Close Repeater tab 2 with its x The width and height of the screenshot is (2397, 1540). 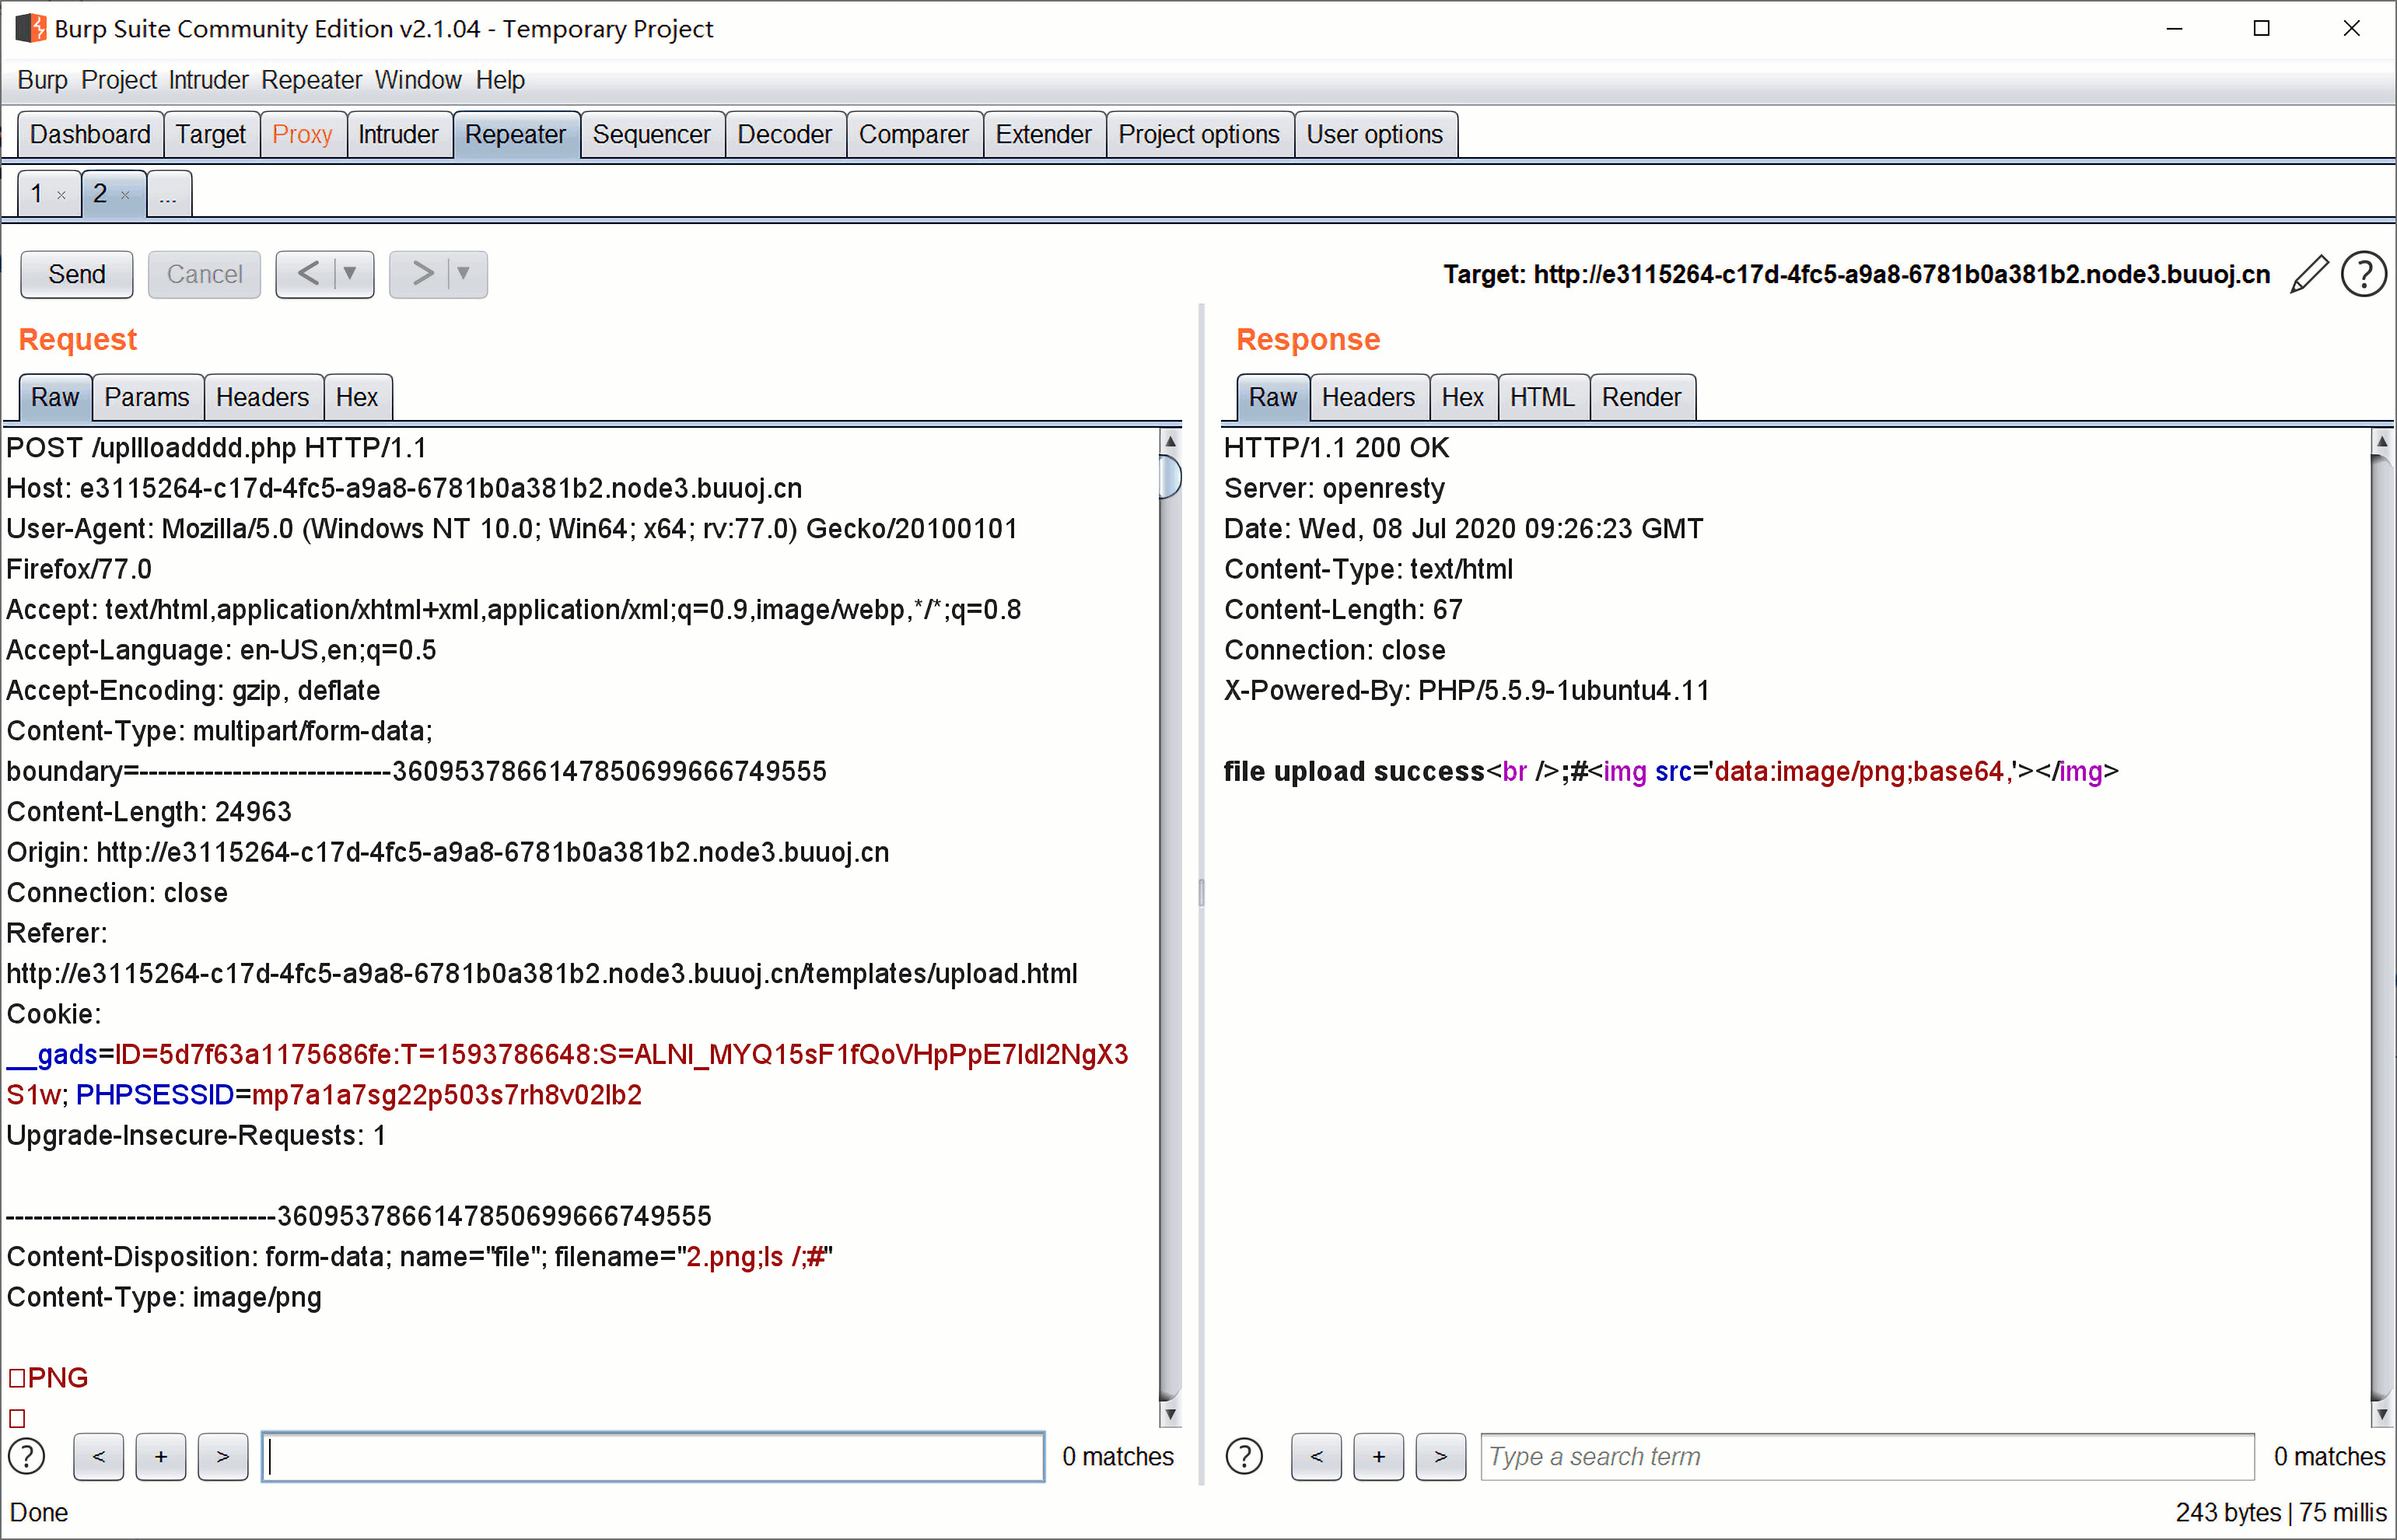[x=125, y=195]
